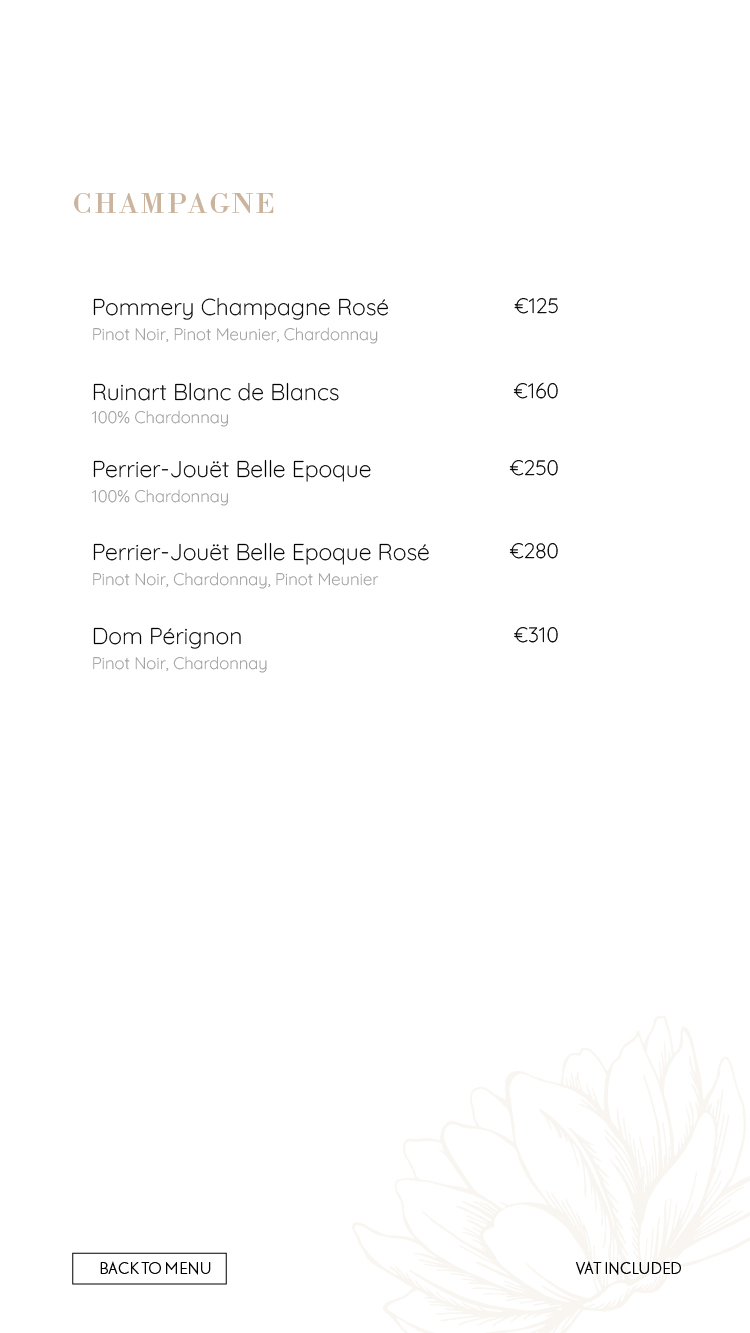This screenshot has height=1333, width=750.
Task: Click Ruinart Blanc de Blancs item
Action: (x=215, y=392)
